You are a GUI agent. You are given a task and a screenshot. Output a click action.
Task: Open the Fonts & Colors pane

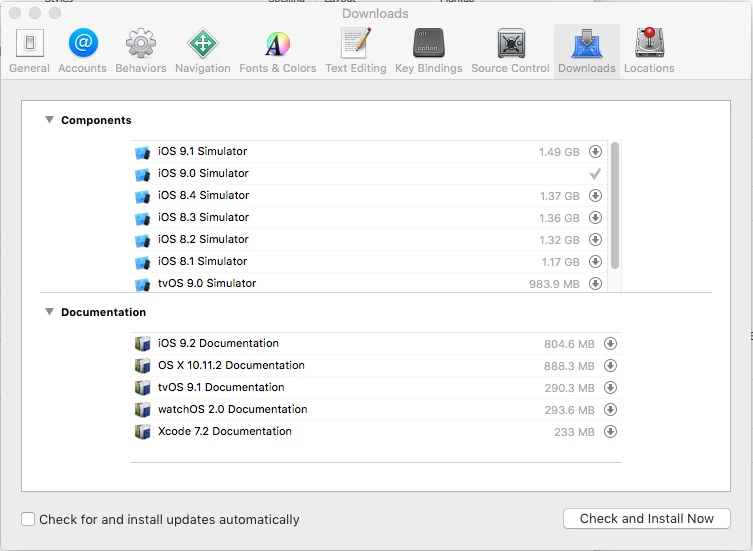[x=278, y=51]
